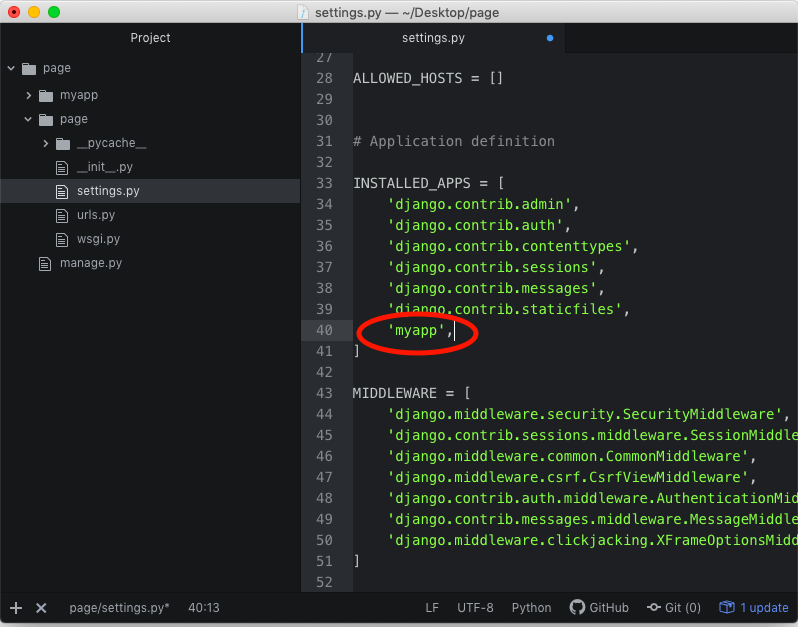Close the window with red button
The height and width of the screenshot is (627, 798).
(x=14, y=12)
